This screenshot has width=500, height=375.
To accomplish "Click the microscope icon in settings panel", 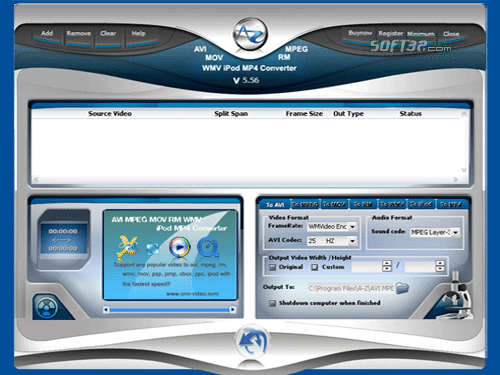I will [457, 296].
